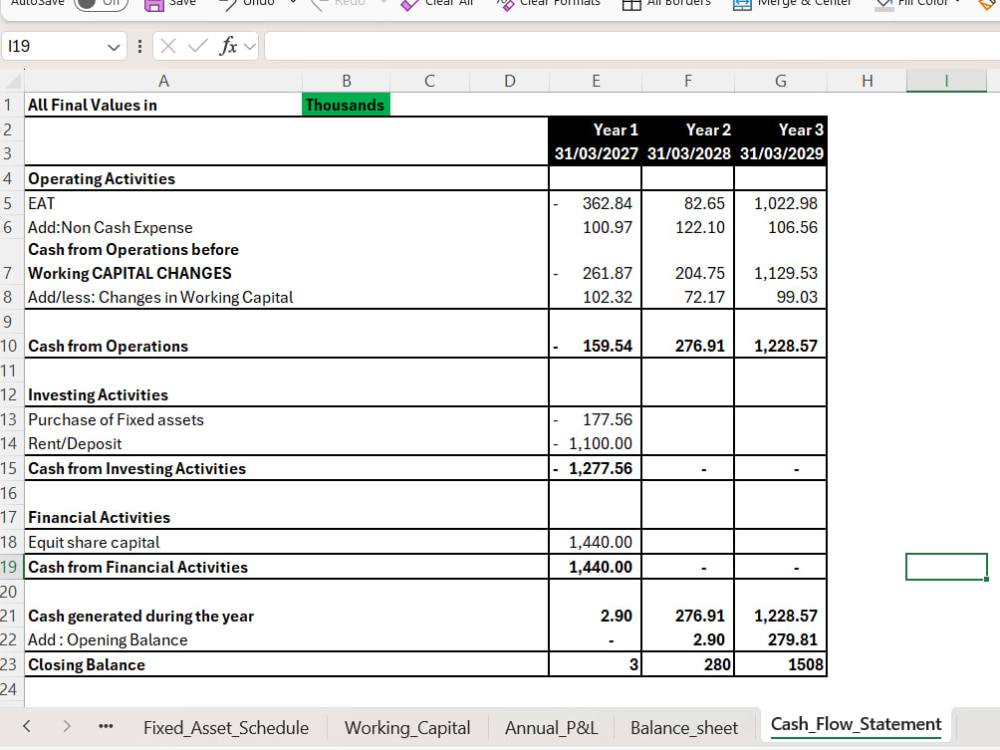Expand the dropdown next to fx

(249, 47)
